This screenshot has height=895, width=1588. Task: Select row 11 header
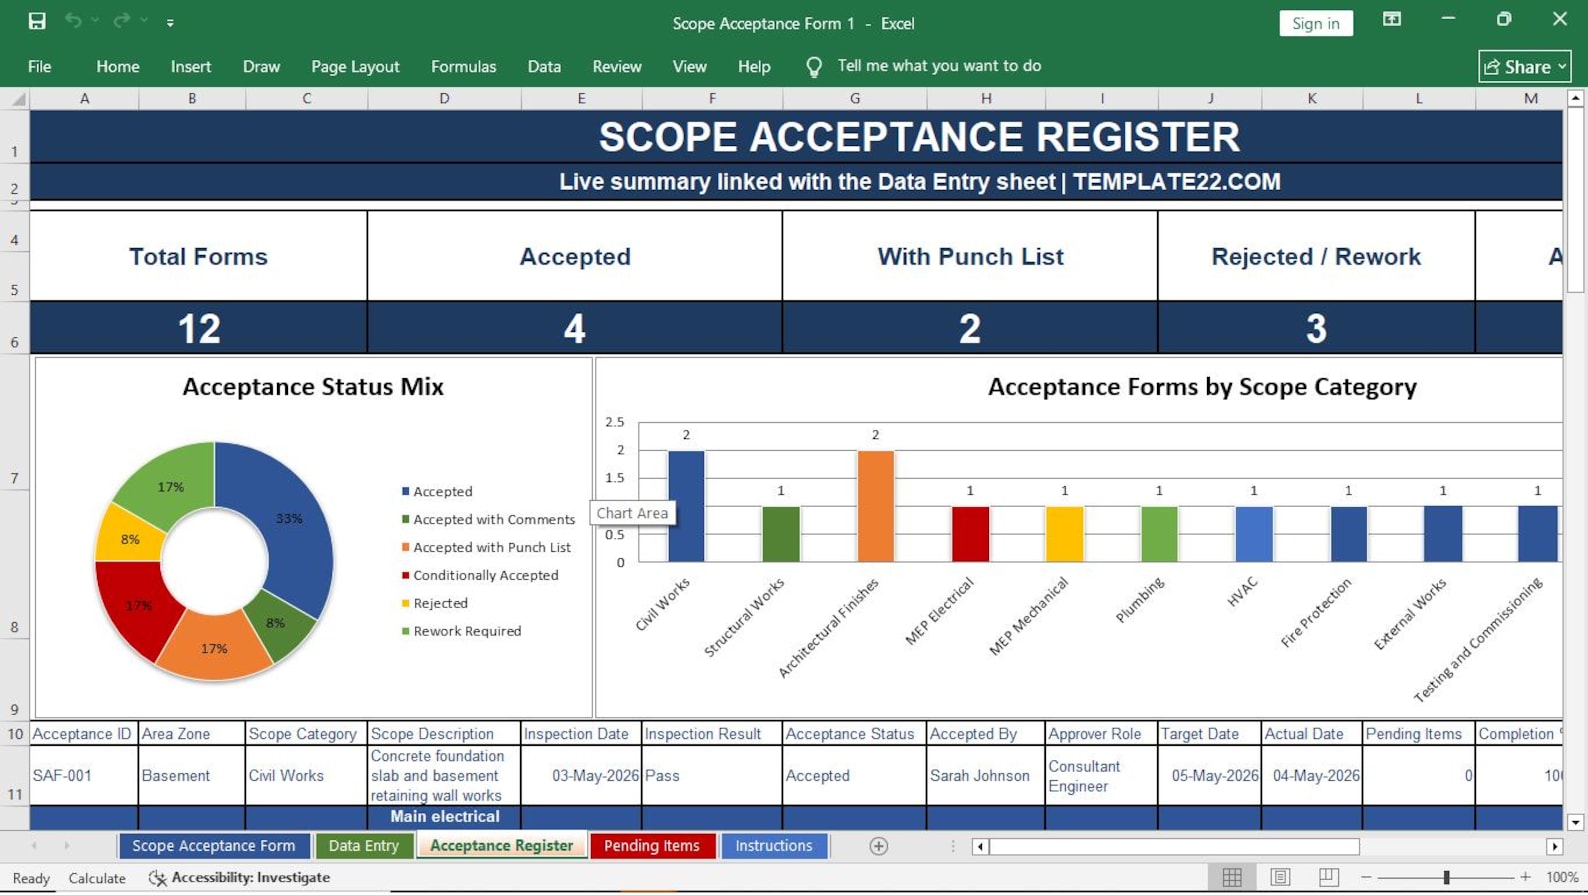14,776
